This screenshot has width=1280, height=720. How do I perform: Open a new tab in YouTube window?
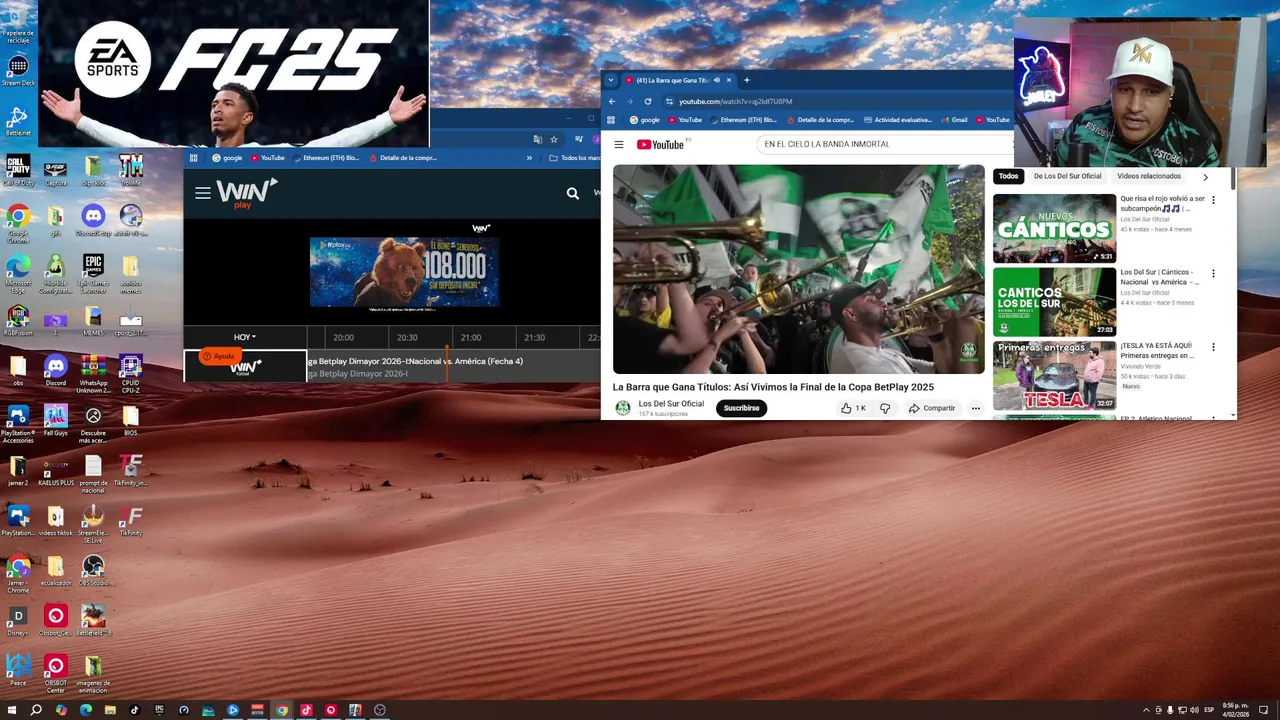746,80
